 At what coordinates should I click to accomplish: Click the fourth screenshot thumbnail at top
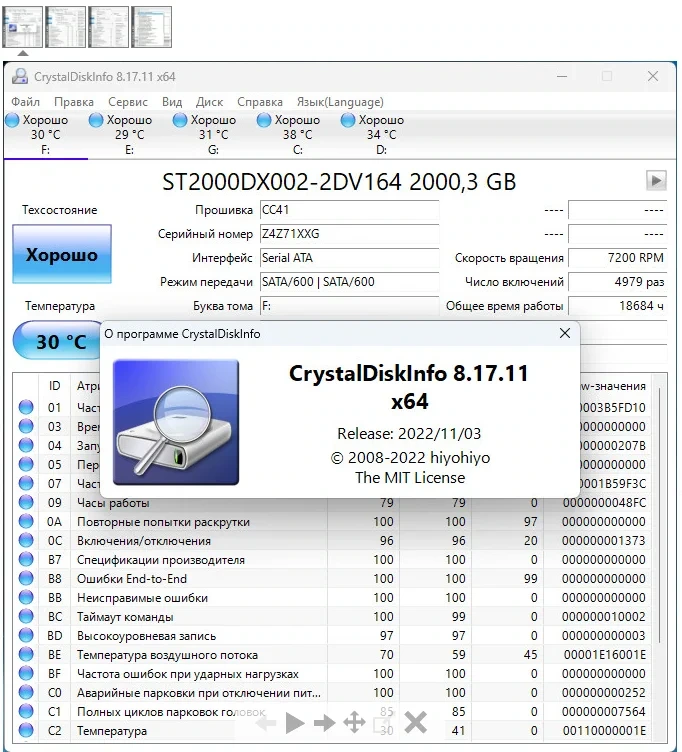[152, 27]
